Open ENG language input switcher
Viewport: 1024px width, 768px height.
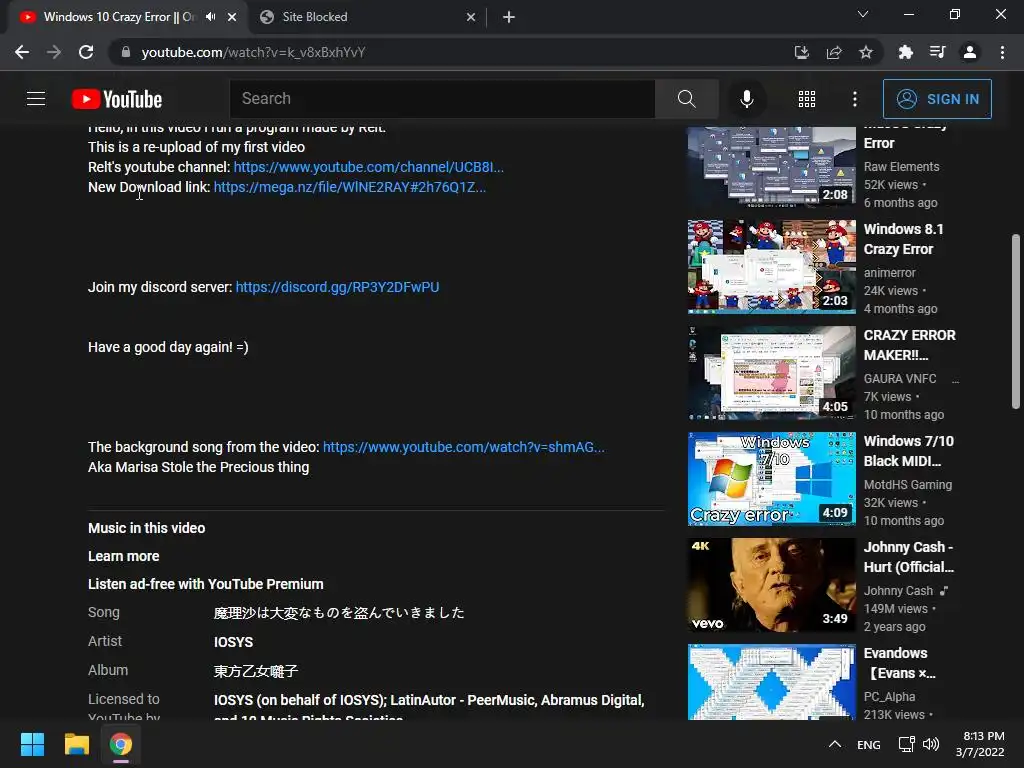869,745
